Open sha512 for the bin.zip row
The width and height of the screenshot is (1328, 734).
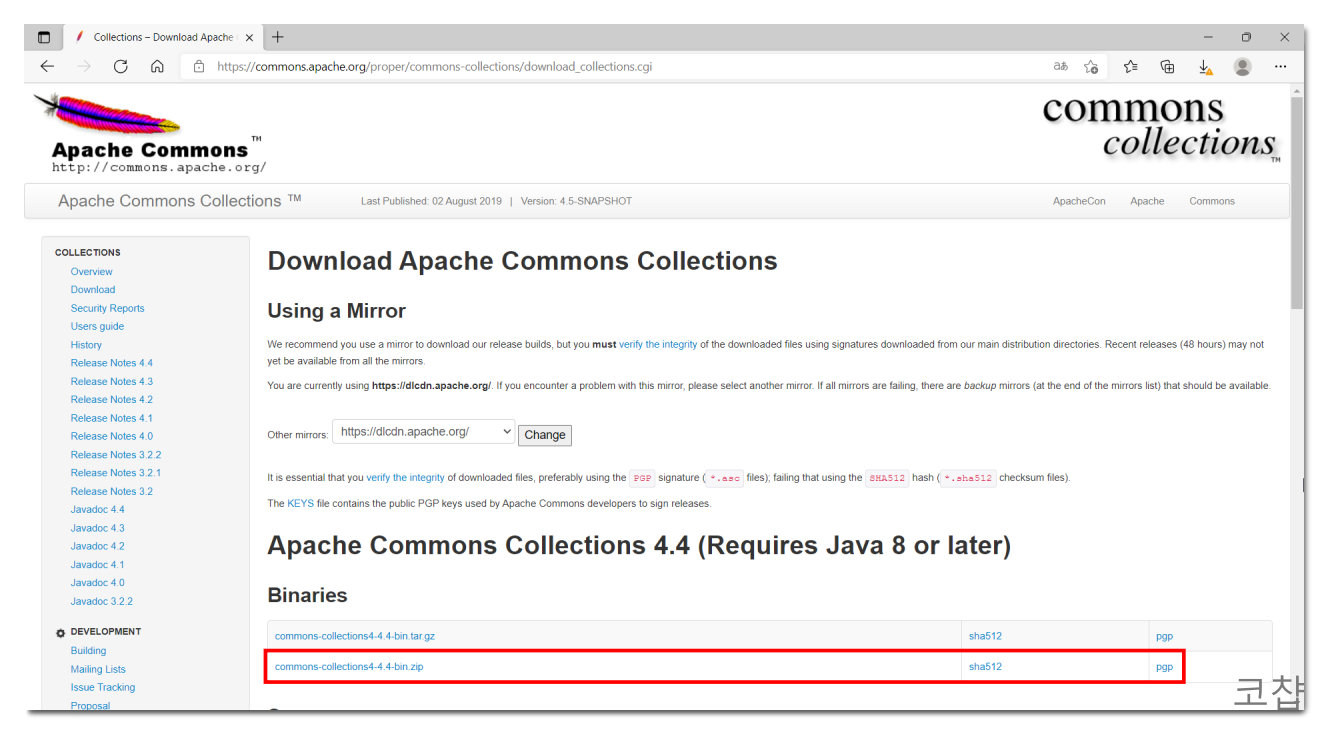[985, 666]
